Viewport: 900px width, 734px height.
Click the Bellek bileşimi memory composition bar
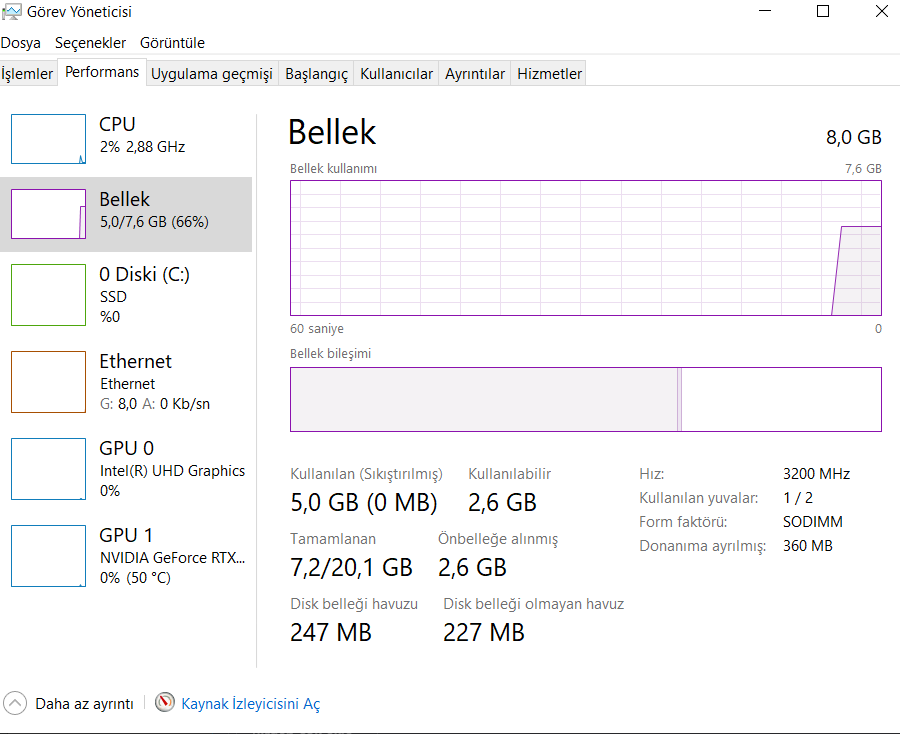click(585, 399)
